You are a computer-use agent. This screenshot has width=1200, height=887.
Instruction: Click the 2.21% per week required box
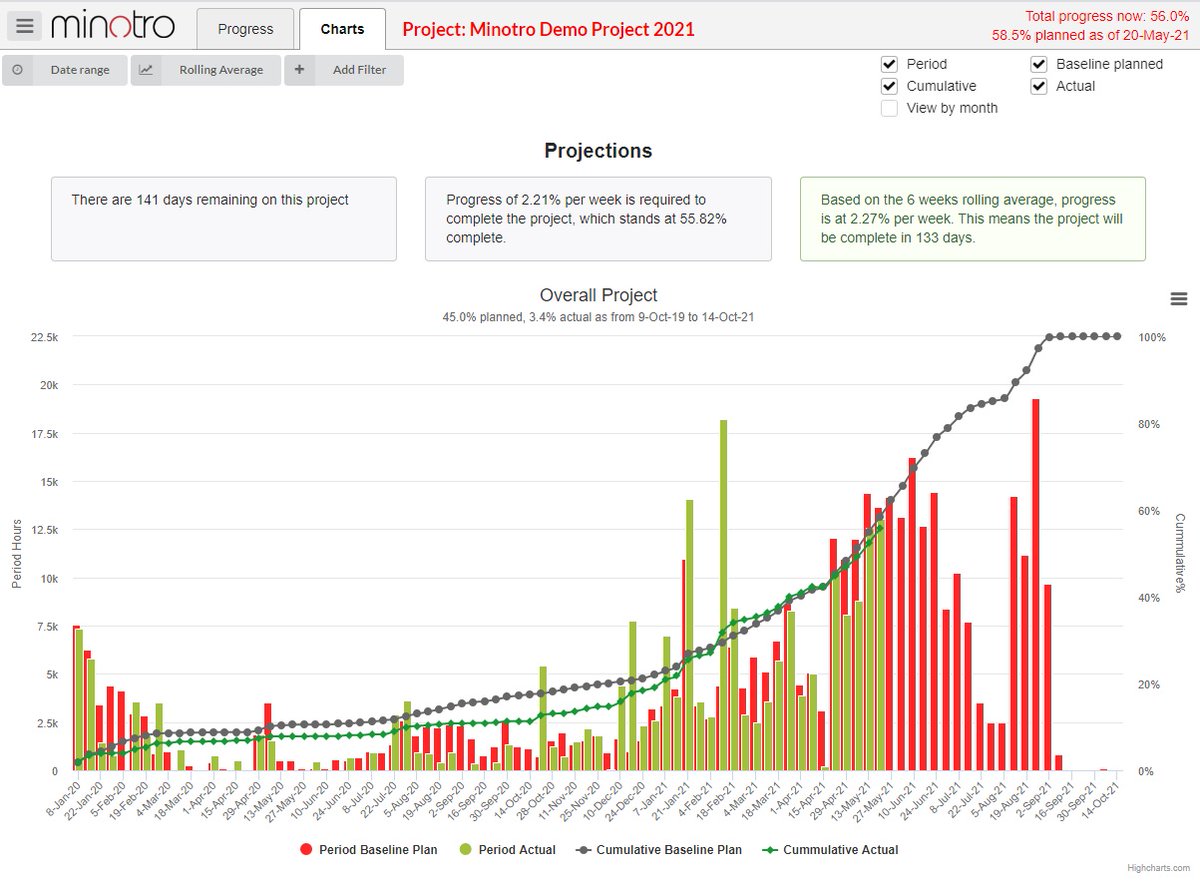pos(598,219)
